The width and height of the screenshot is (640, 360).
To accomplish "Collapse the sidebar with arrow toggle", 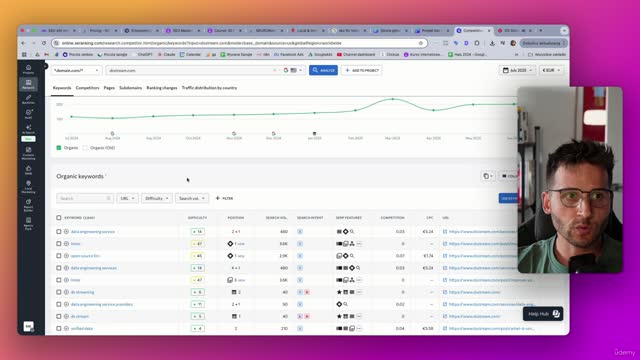I will (45, 66).
